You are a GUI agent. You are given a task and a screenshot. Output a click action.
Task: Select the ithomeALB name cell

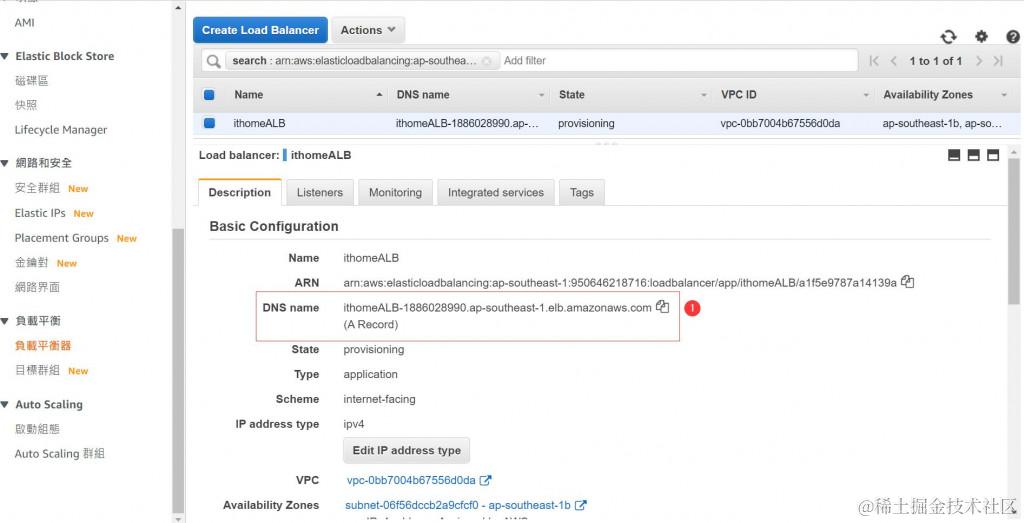tap(259, 123)
